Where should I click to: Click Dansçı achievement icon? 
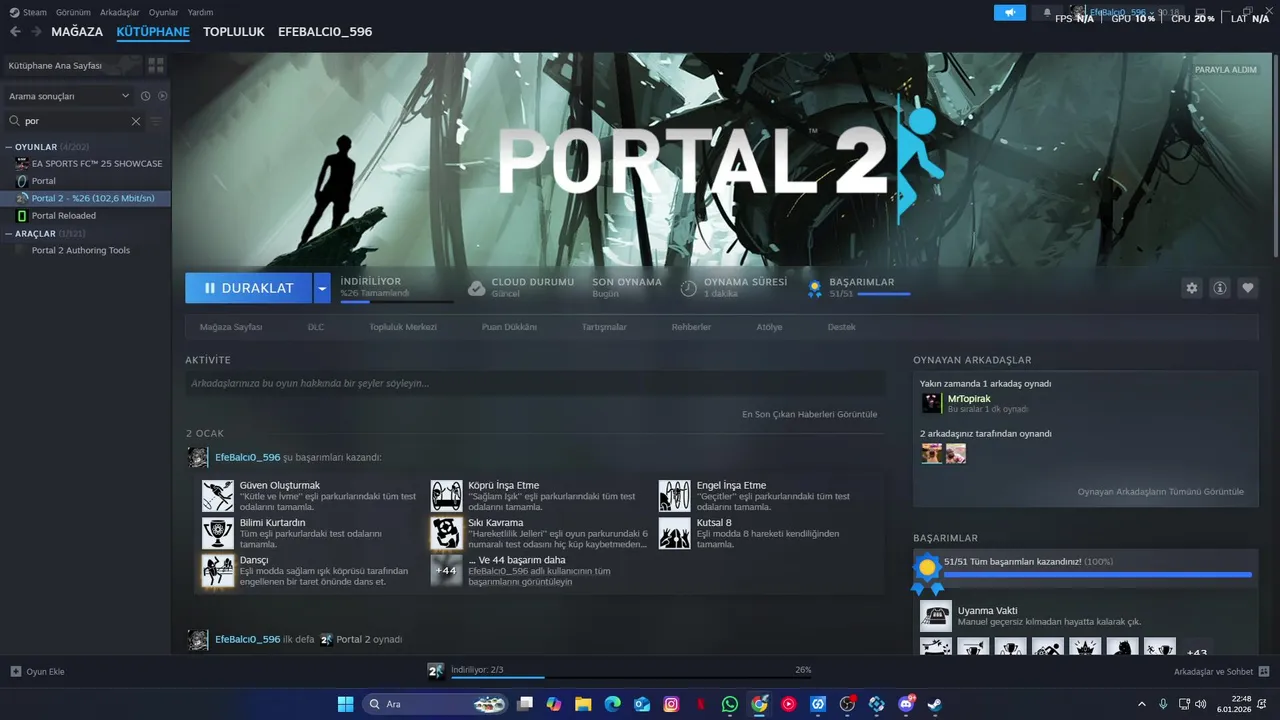(218, 570)
